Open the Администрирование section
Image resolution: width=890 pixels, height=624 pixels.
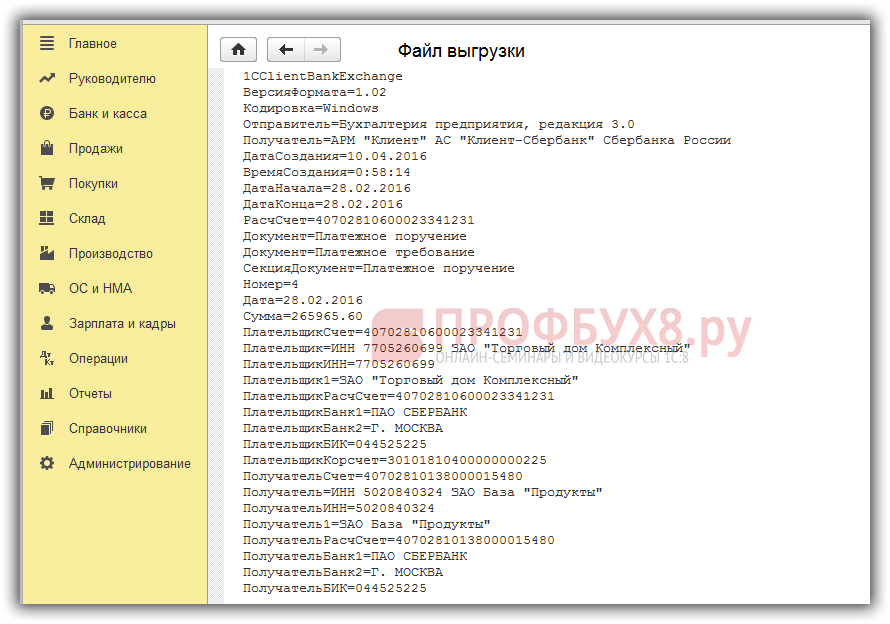coord(129,464)
